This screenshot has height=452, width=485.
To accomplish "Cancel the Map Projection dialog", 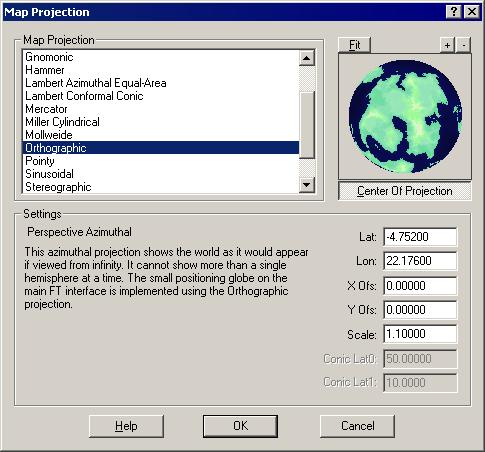I will (357, 426).
